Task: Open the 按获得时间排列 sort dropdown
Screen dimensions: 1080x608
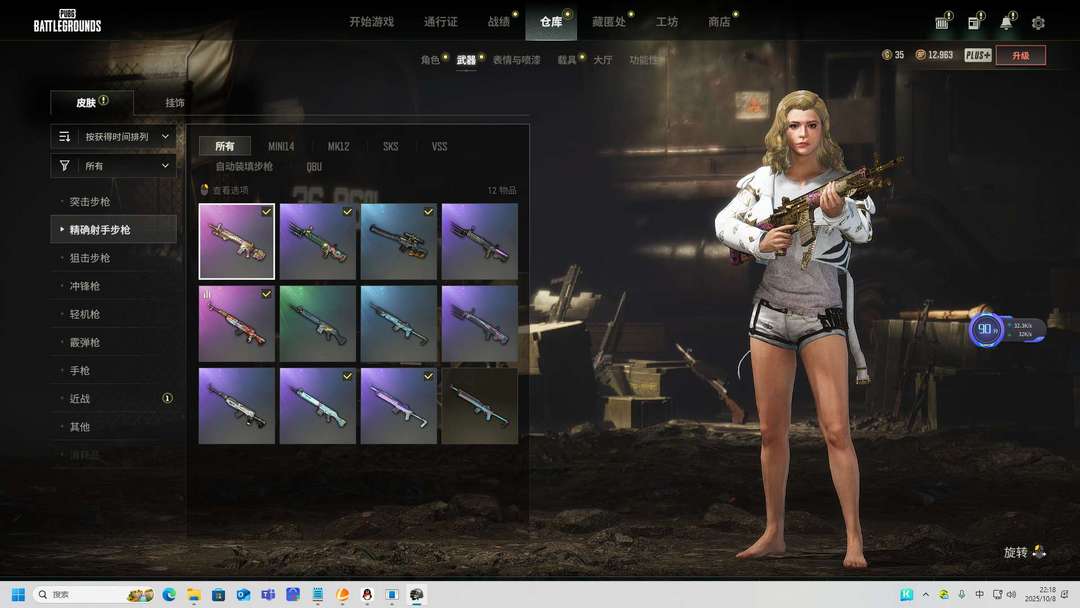Action: (x=114, y=136)
